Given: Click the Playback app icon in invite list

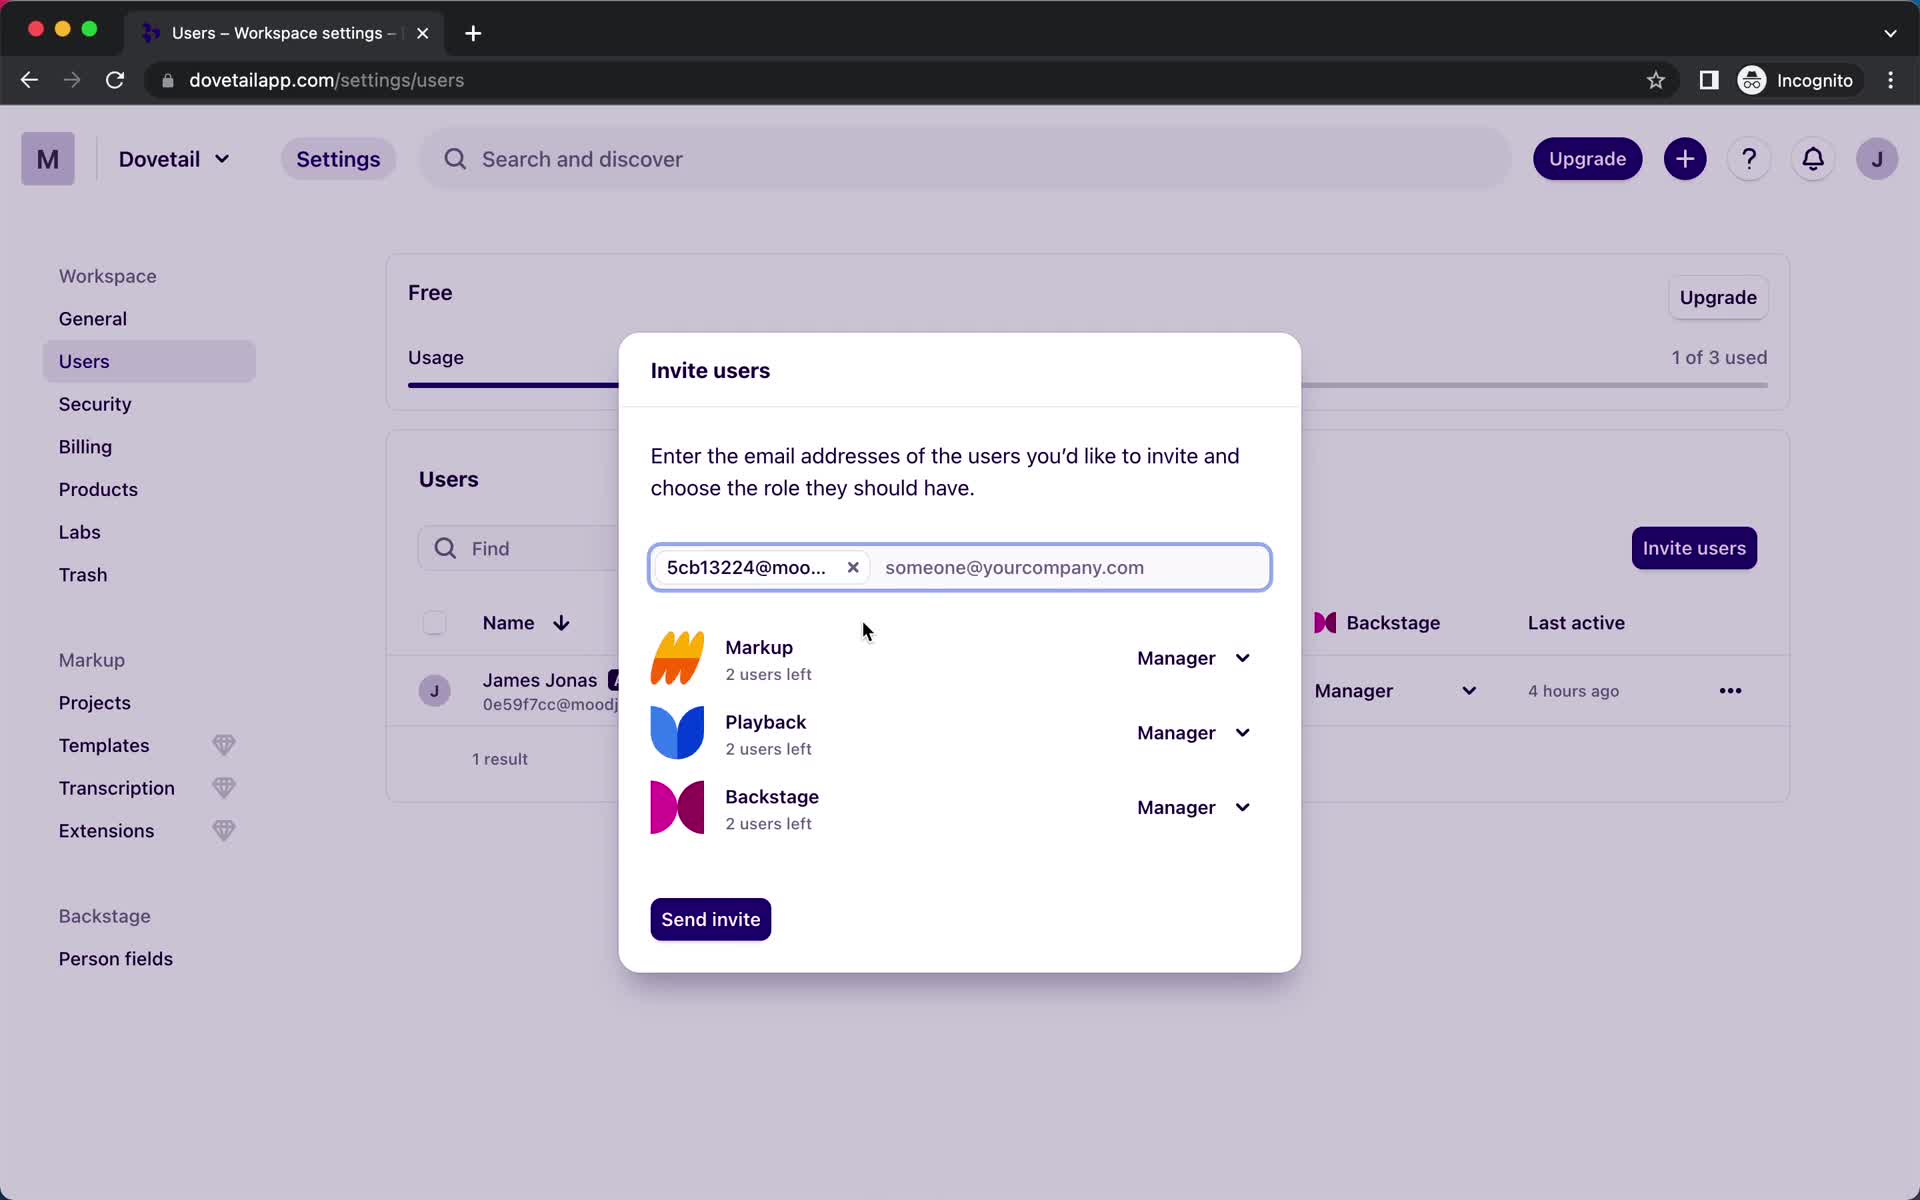Looking at the screenshot, I should pos(677,733).
